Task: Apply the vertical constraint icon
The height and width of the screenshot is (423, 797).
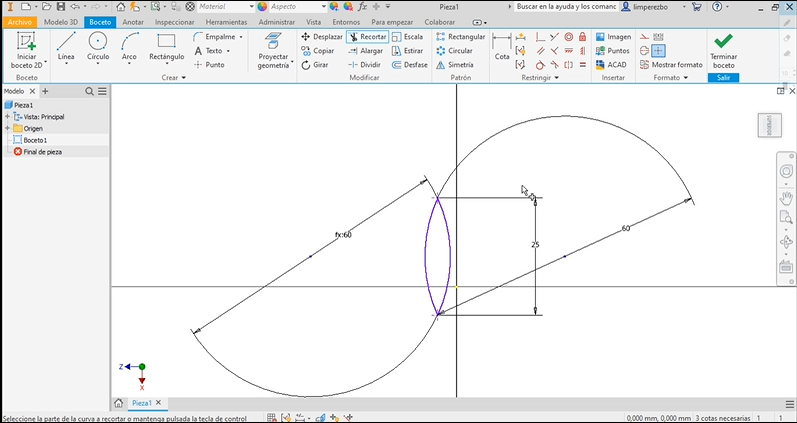Action: coord(583,51)
